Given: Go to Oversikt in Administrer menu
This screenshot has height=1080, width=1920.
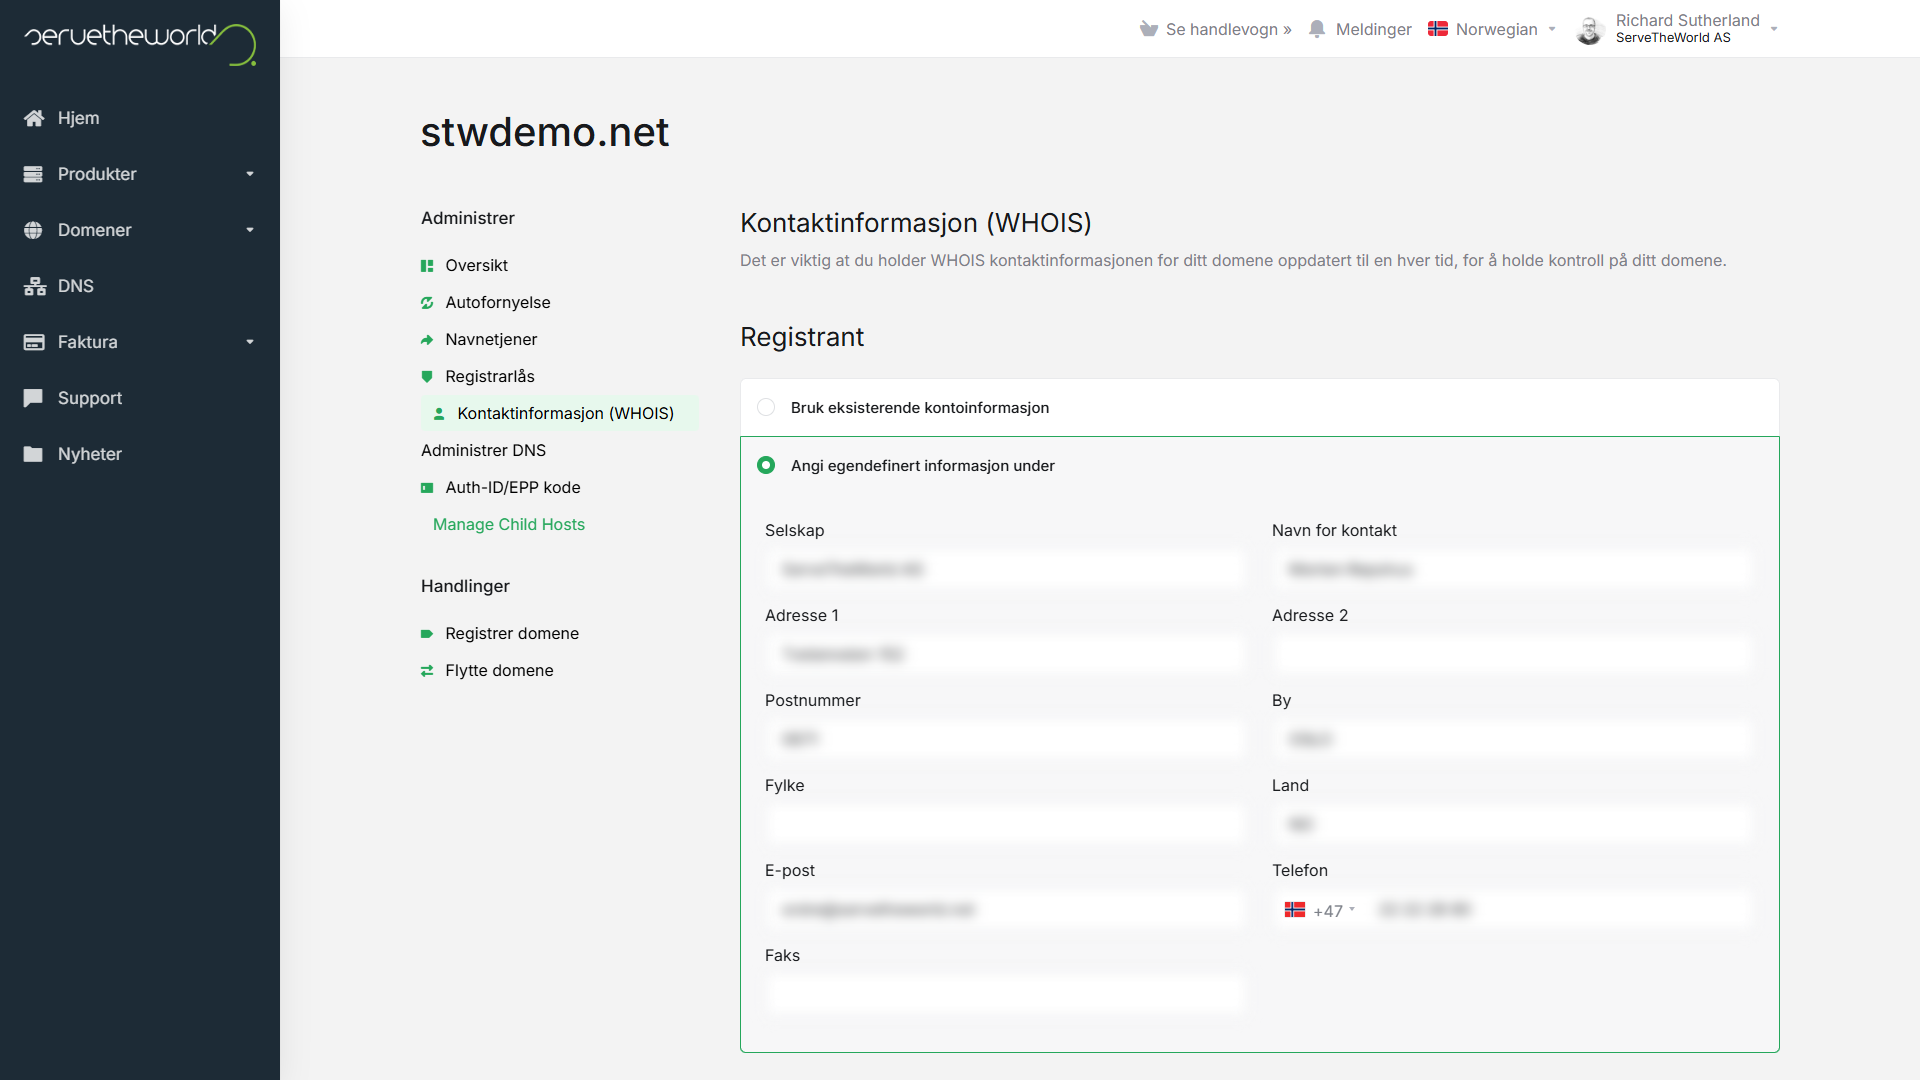Looking at the screenshot, I should pyautogui.click(x=476, y=266).
